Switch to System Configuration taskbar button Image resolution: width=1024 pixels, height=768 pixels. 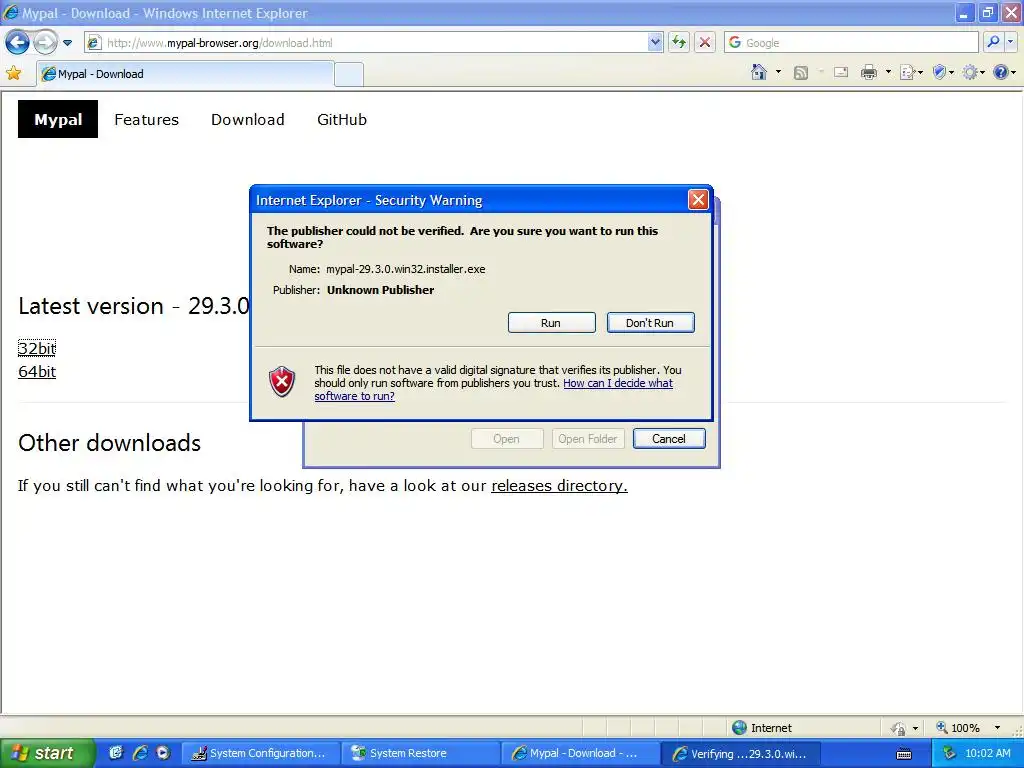tap(260, 754)
